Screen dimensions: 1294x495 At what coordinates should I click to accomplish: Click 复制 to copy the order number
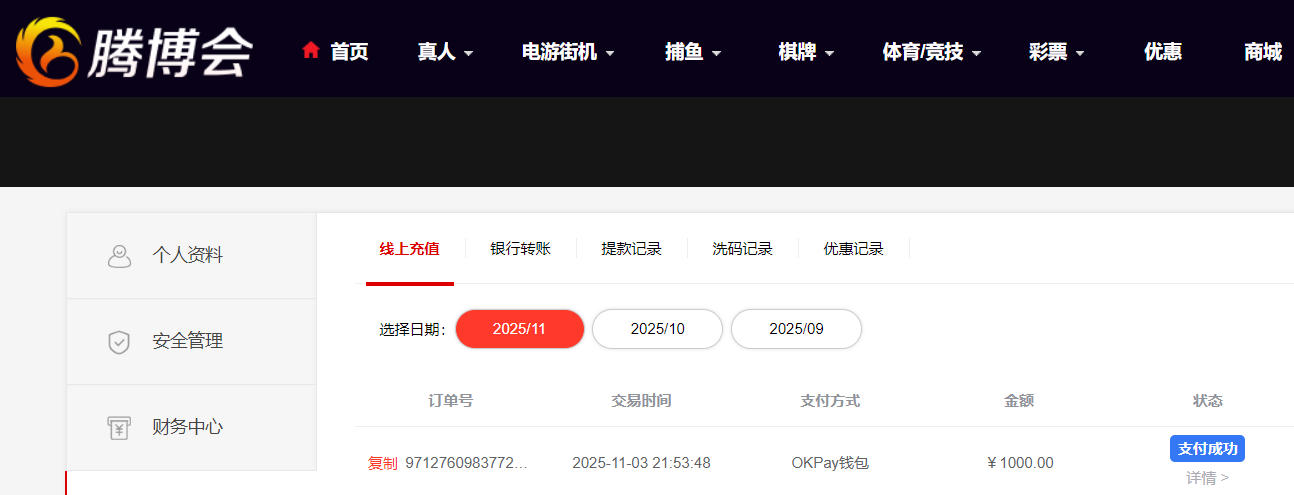pyautogui.click(x=382, y=463)
